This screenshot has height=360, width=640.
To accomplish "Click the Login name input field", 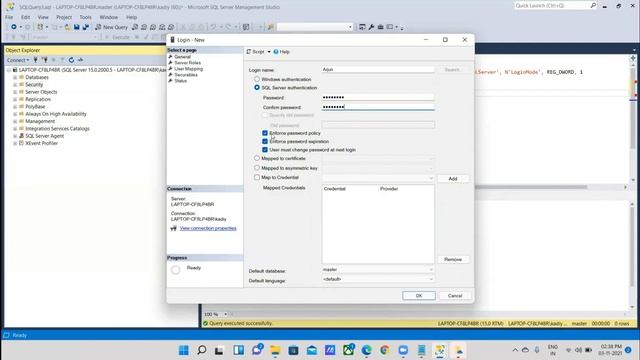I will (378, 69).
